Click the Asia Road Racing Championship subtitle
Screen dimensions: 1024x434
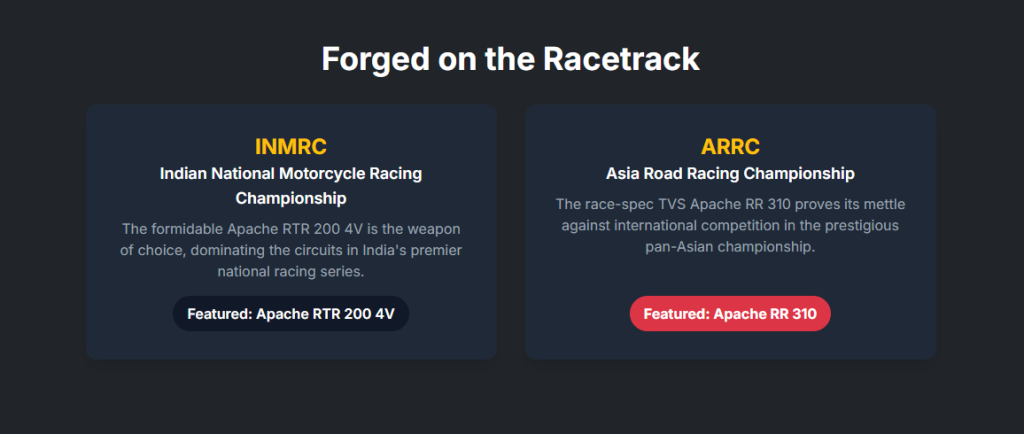(730, 173)
